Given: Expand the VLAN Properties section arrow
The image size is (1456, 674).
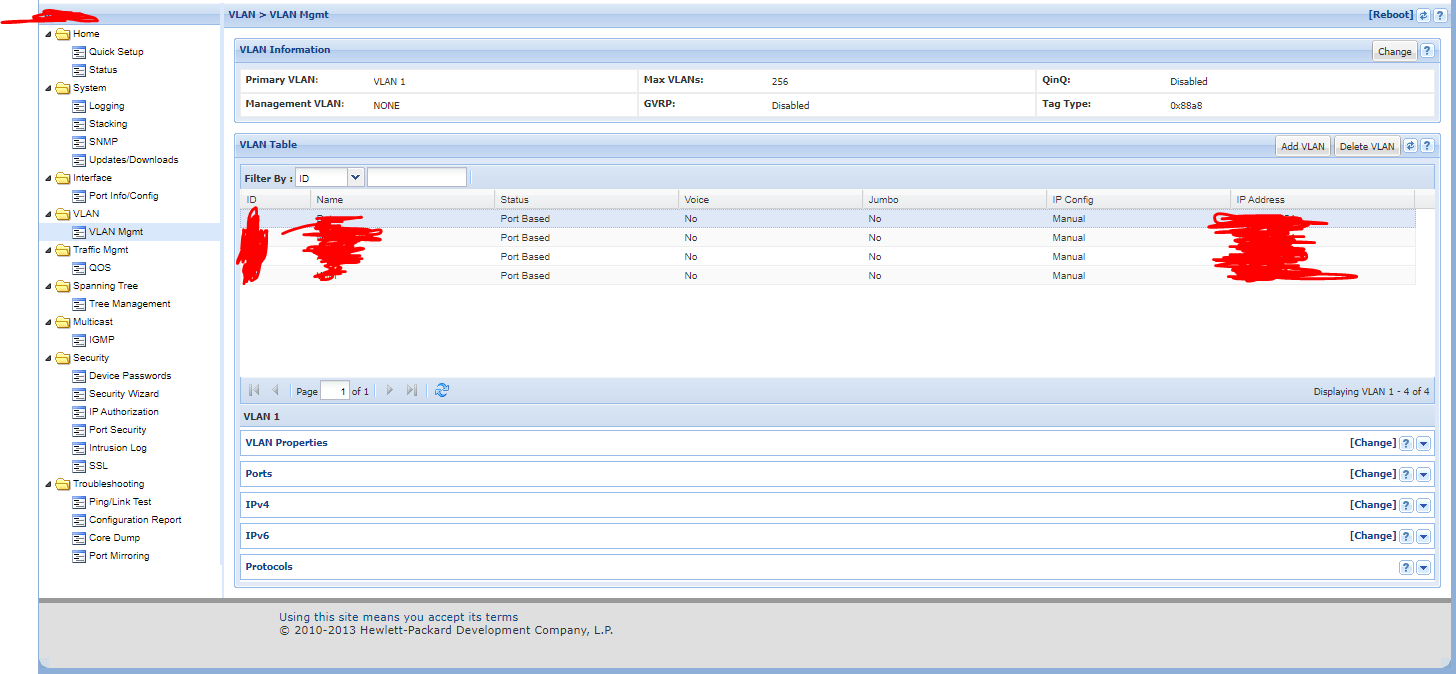Looking at the screenshot, I should coord(1424,444).
